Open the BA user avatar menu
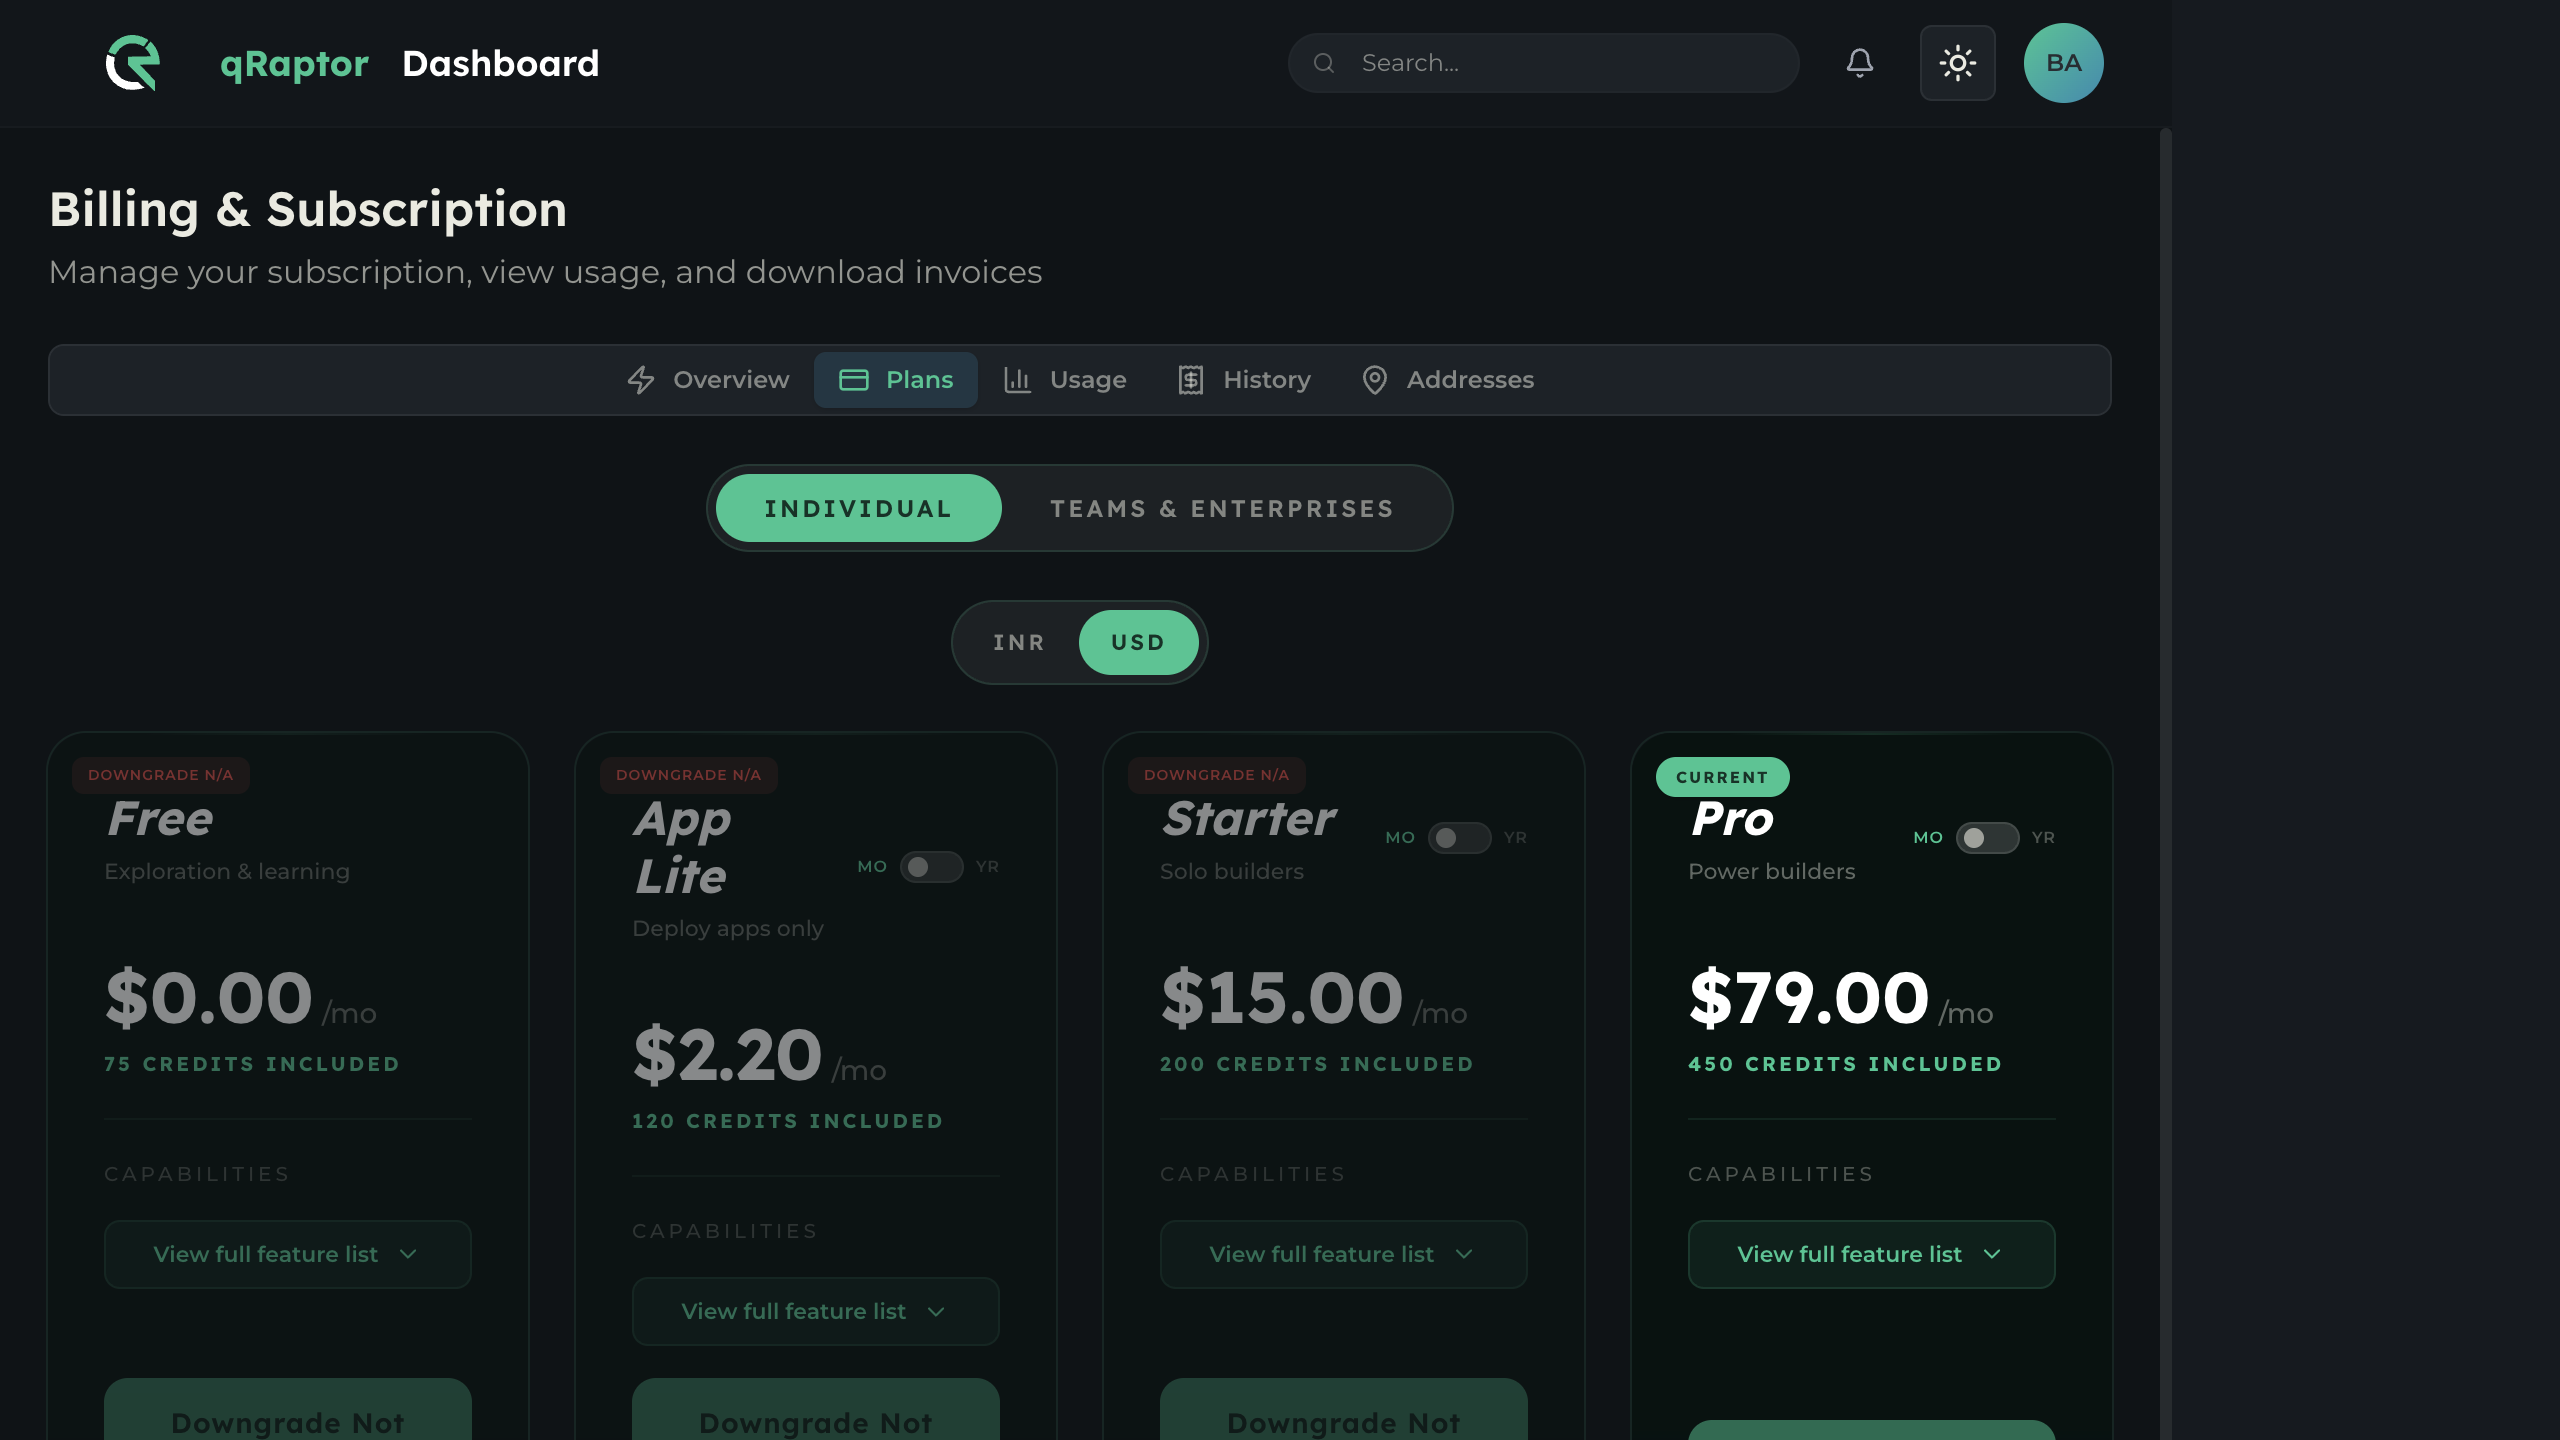Image resolution: width=2560 pixels, height=1440 pixels. [x=2063, y=63]
